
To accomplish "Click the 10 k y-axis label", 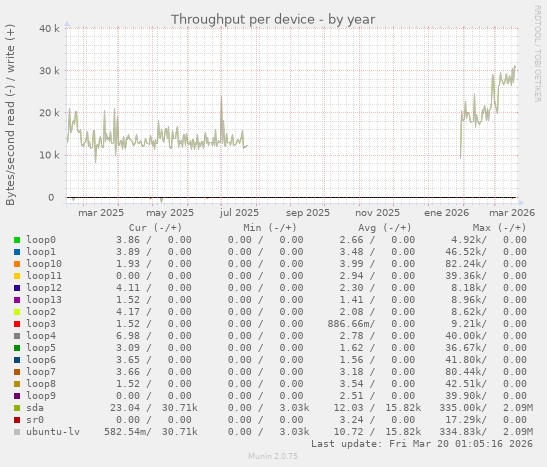I will 49,155.
